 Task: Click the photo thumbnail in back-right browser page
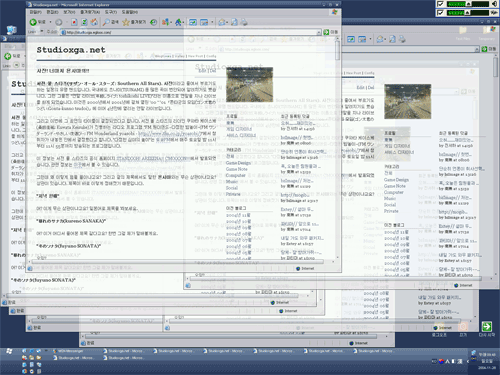[407, 102]
